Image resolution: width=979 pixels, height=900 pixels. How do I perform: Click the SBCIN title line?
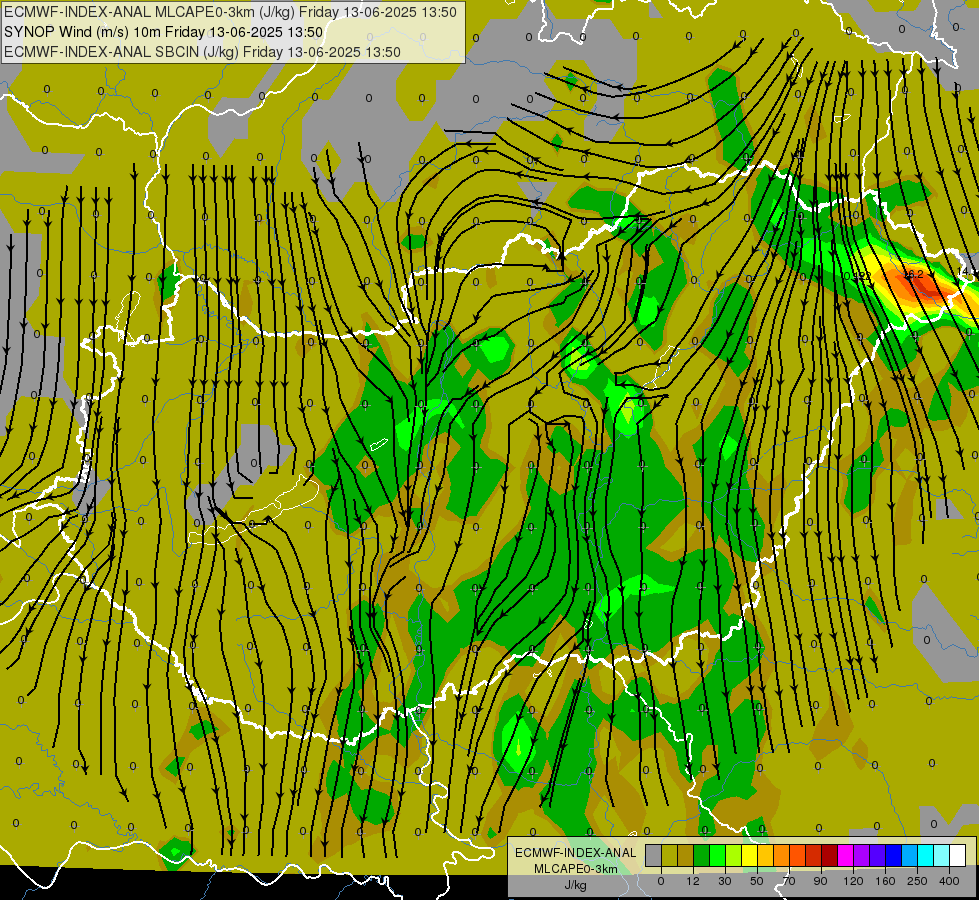tap(202, 52)
